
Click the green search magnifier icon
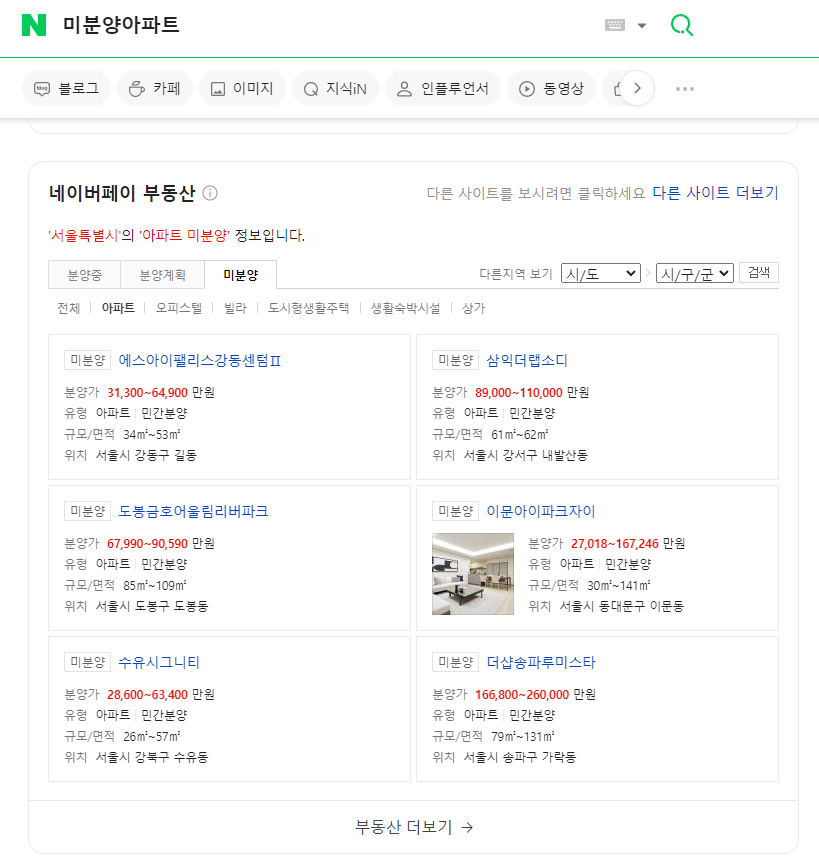click(x=682, y=25)
